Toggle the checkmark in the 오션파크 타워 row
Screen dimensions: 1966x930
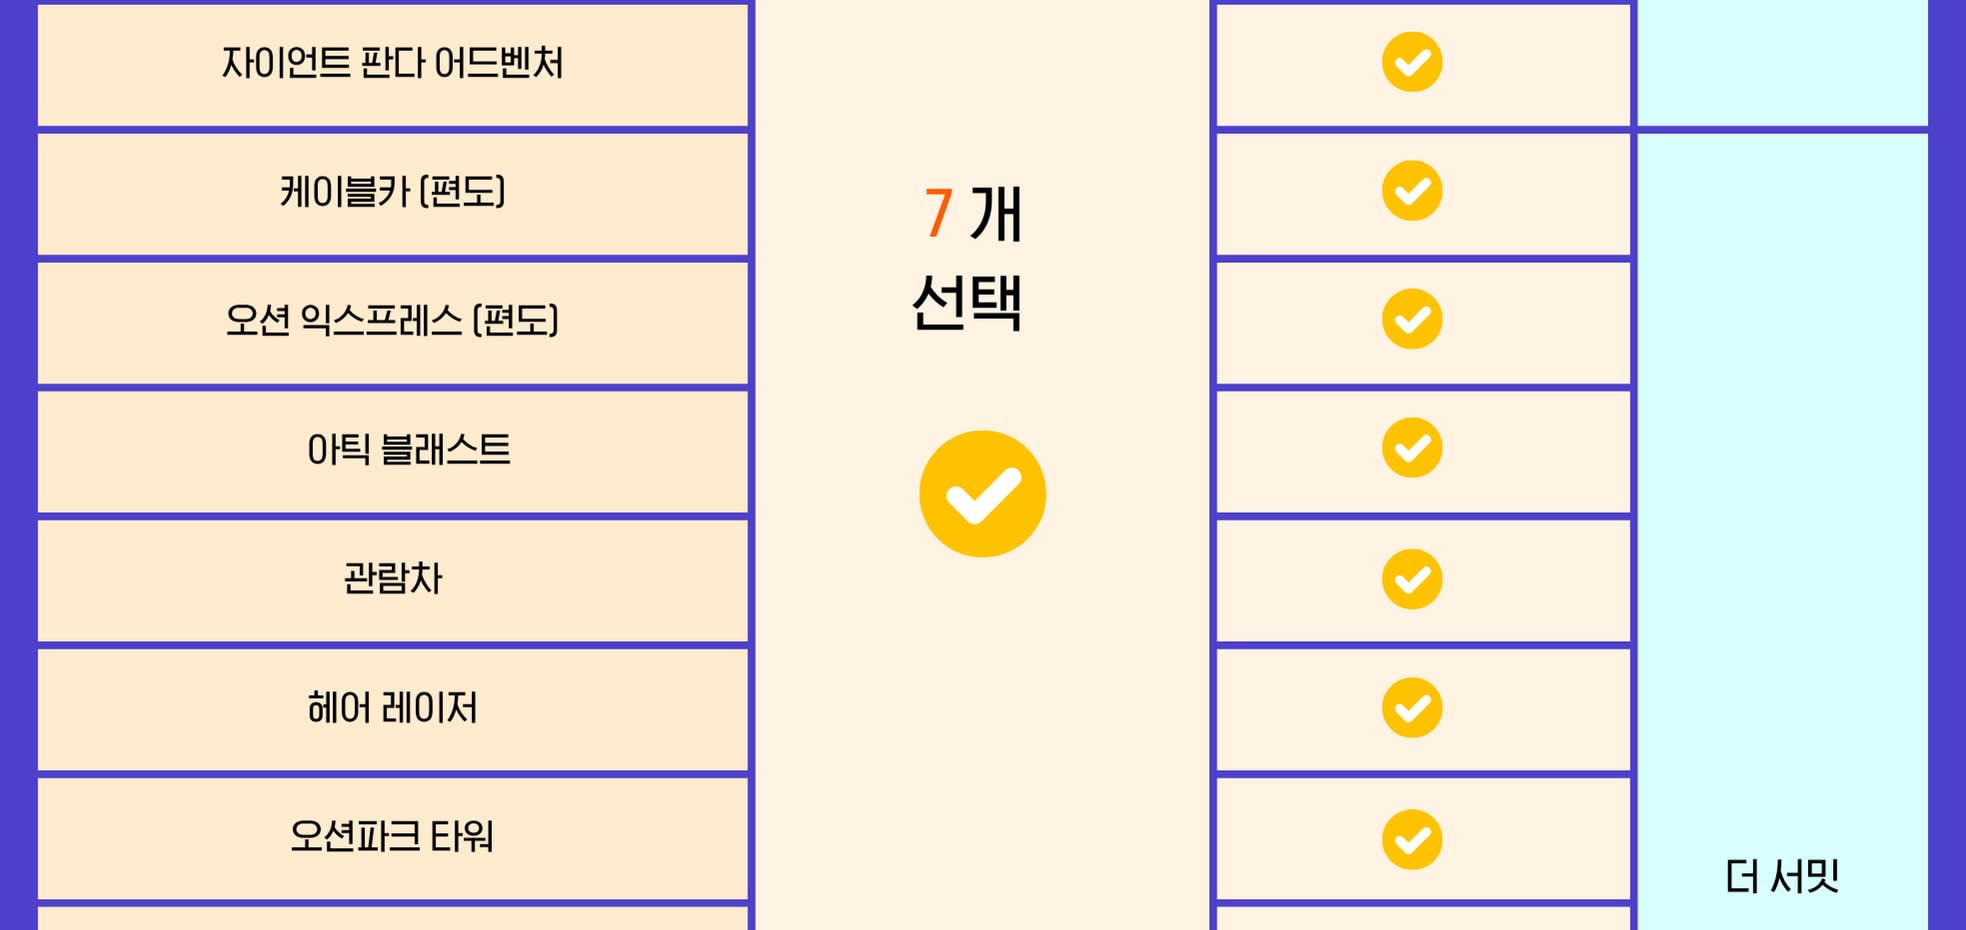[1411, 839]
